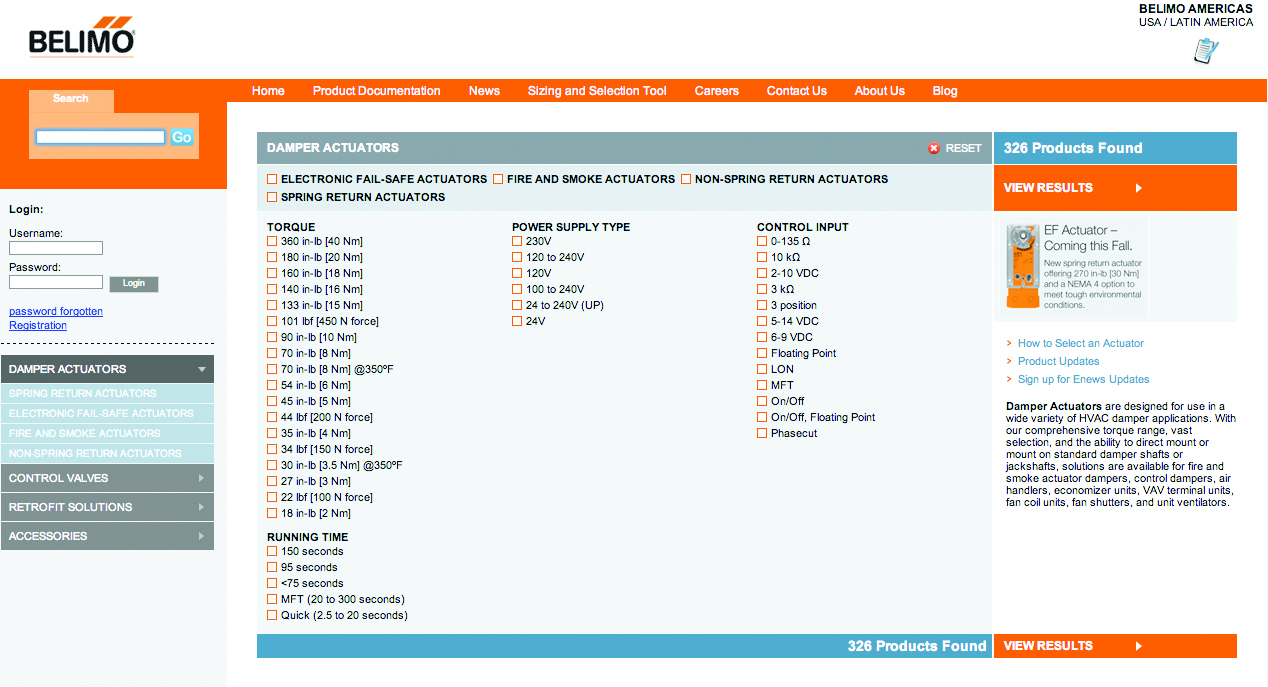
Task: Click the Reset filters link
Action: coord(963,148)
